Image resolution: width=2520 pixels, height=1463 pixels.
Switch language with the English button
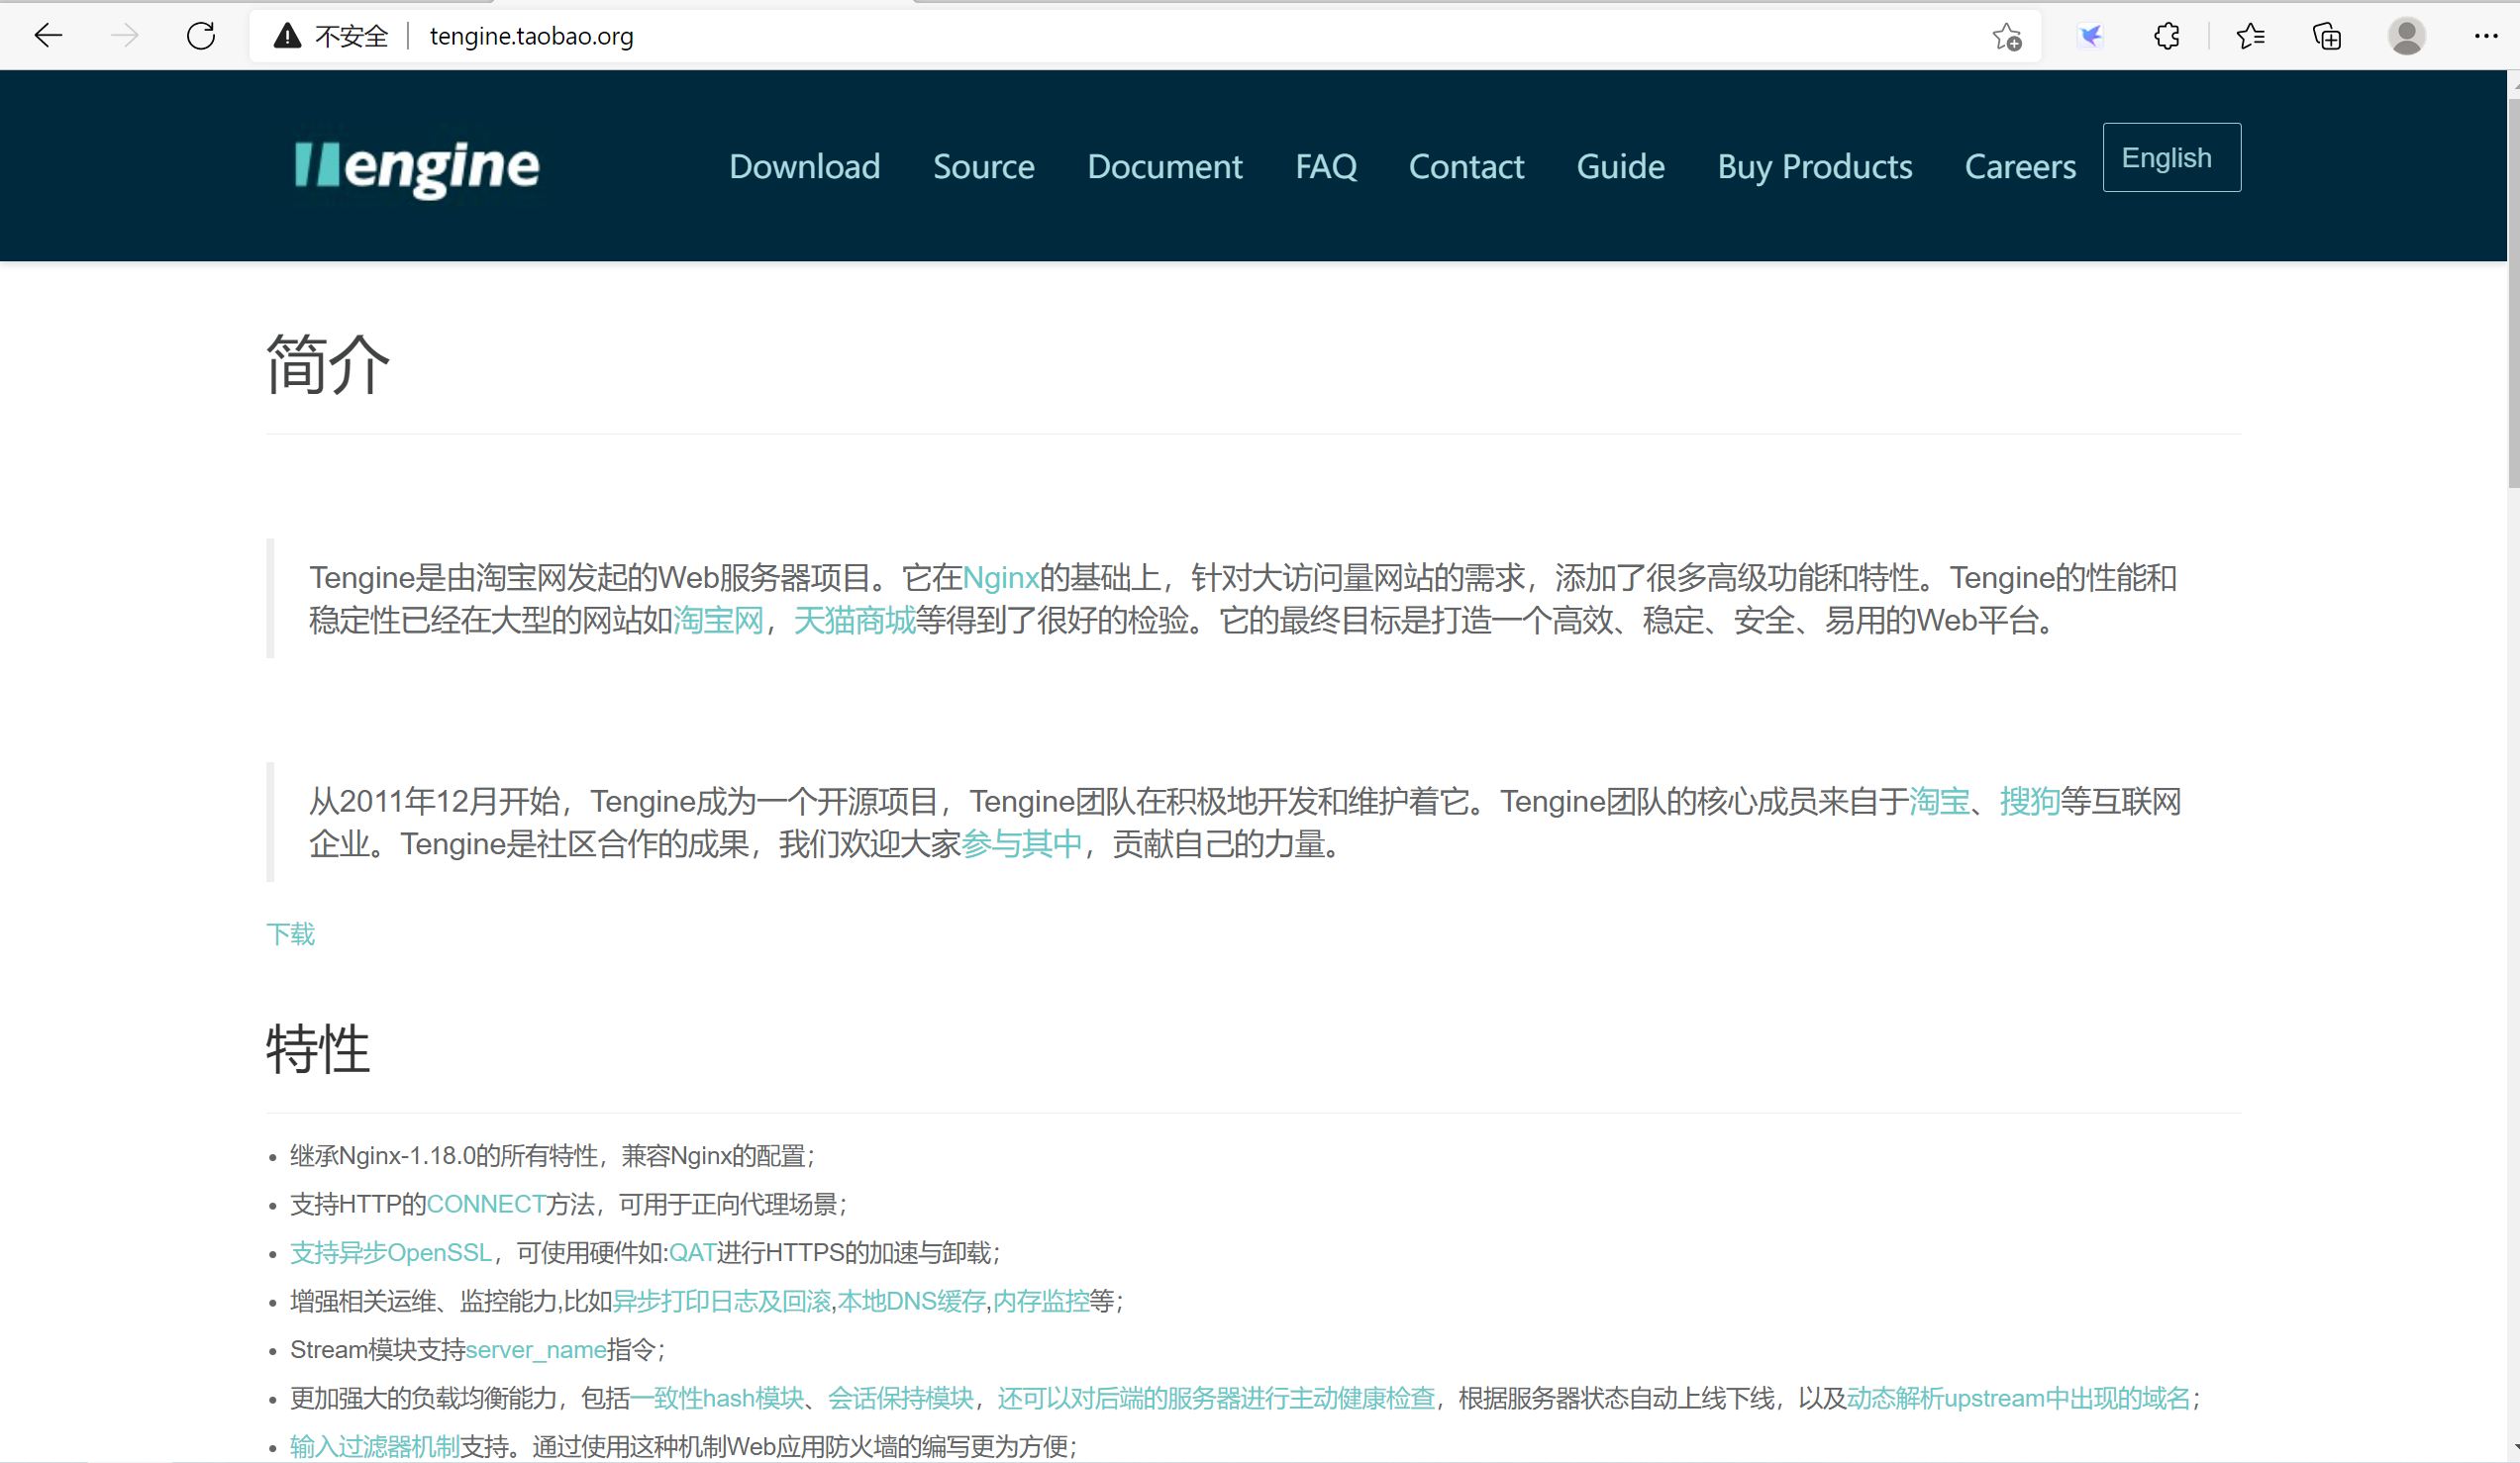2171,157
